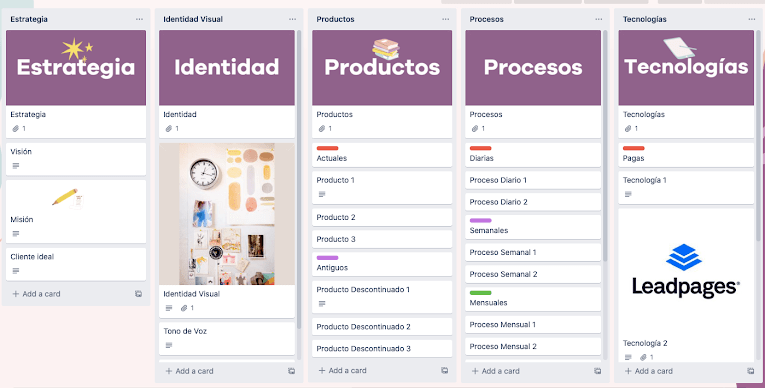Click the green label on the Mensuales card
Image resolution: width=765 pixels, height=388 pixels.
pos(481,293)
